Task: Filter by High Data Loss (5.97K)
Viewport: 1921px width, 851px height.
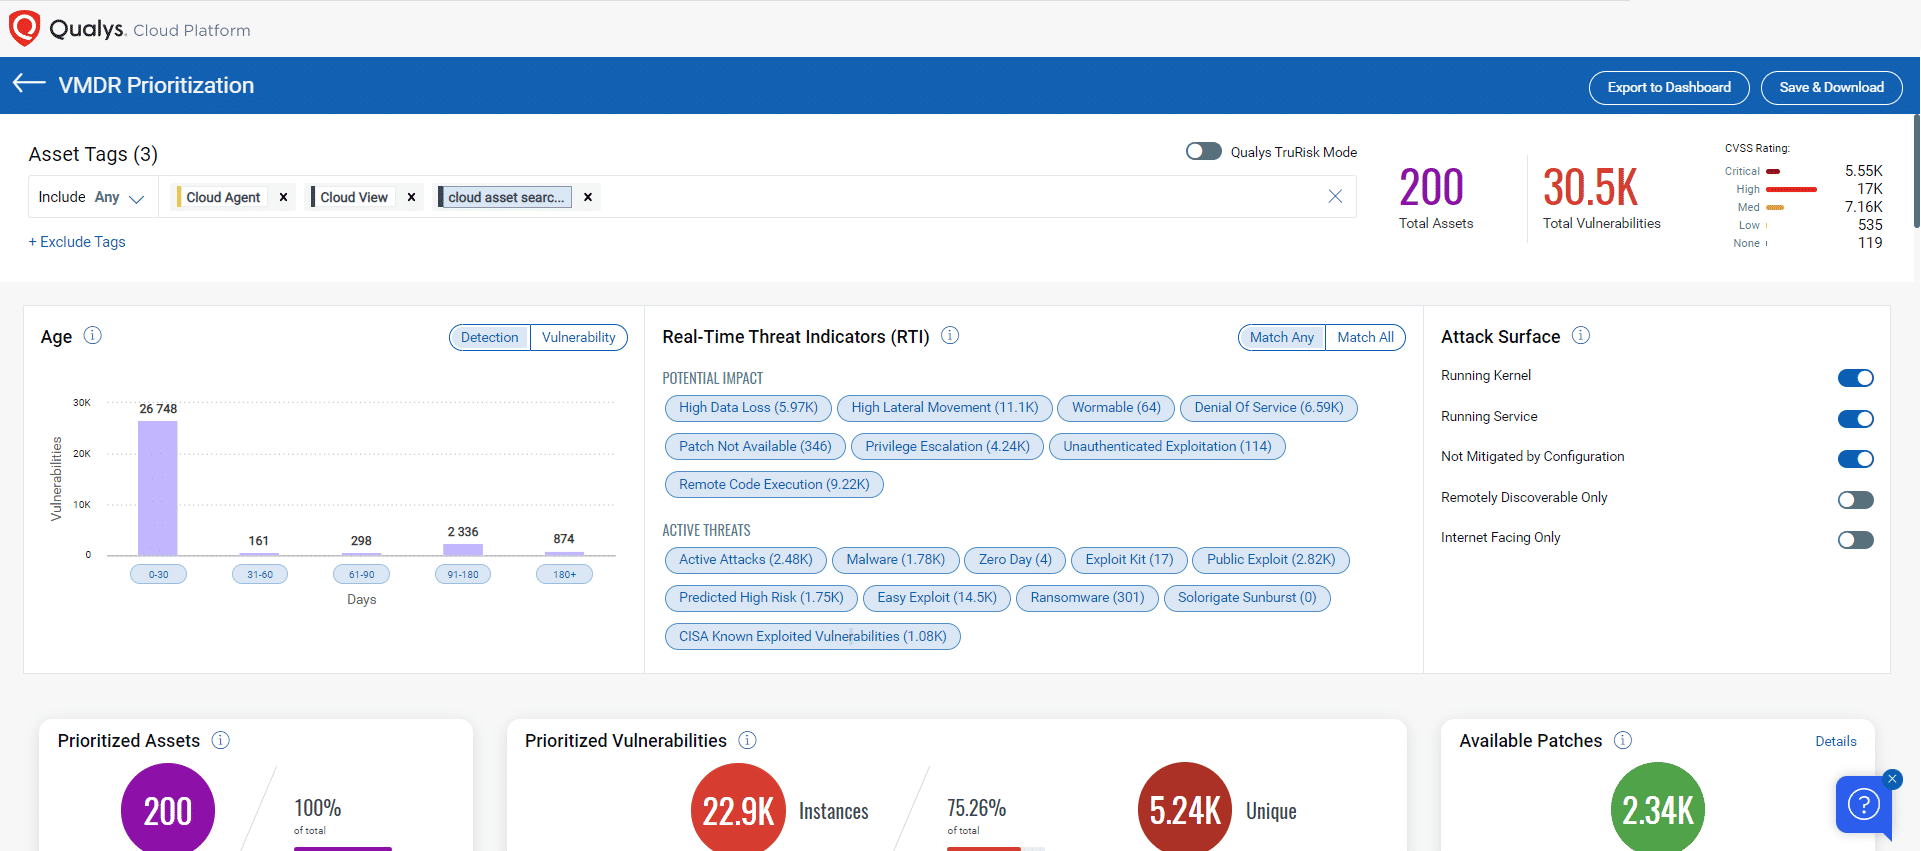Action: click(x=748, y=408)
